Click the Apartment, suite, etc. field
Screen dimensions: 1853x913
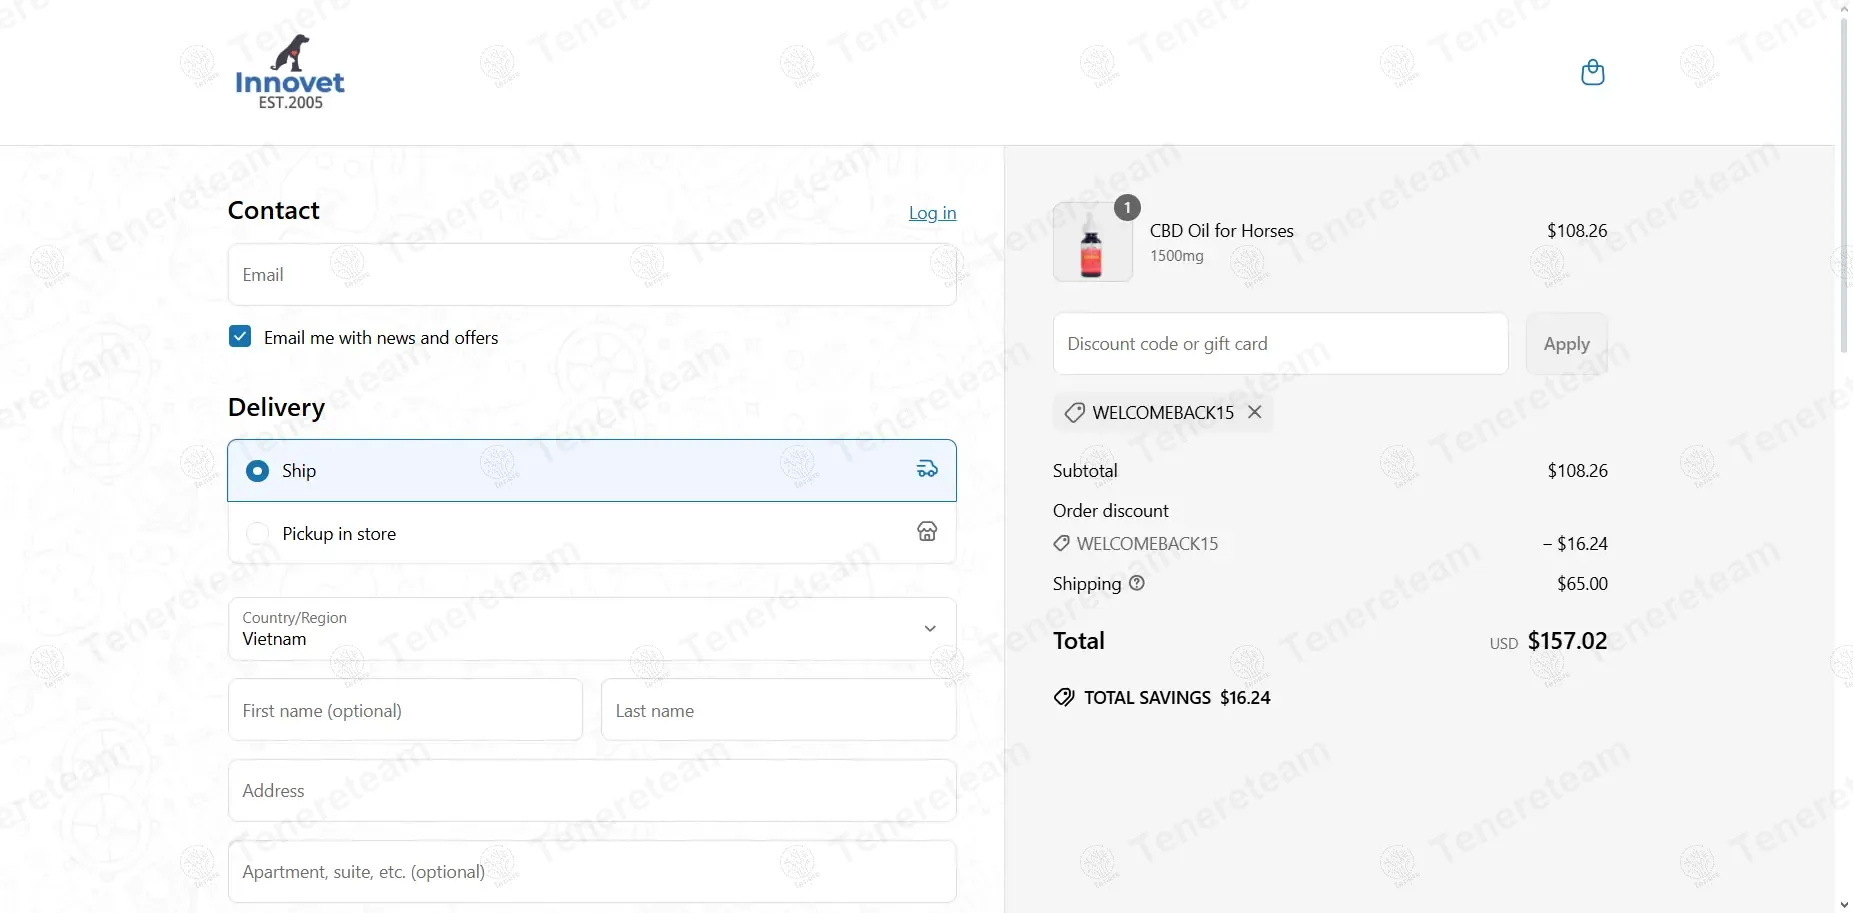[592, 872]
